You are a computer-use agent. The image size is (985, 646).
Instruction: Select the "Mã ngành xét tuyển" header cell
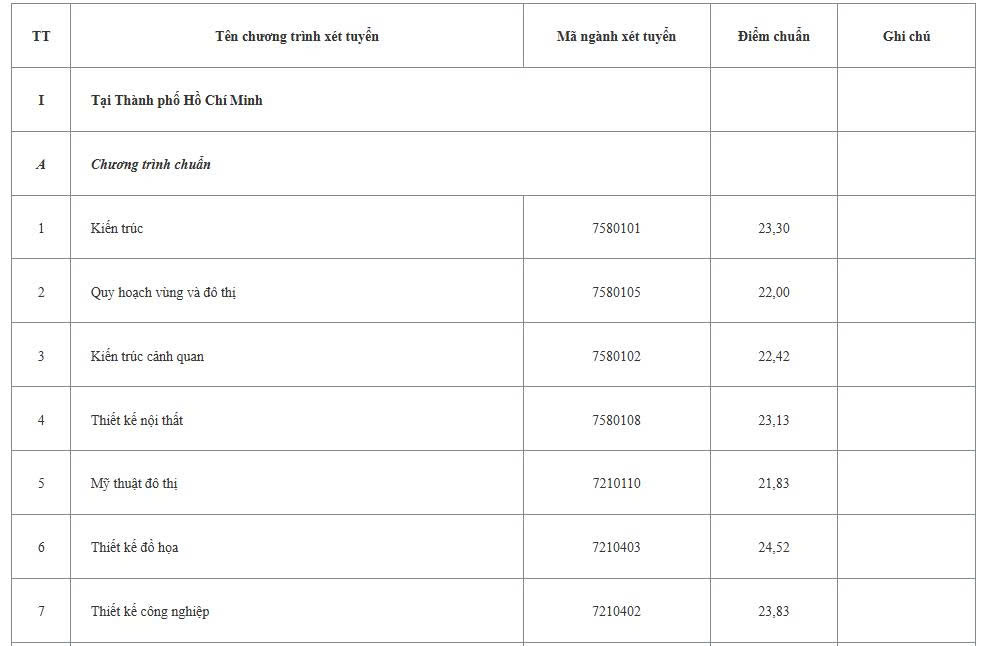pos(616,36)
